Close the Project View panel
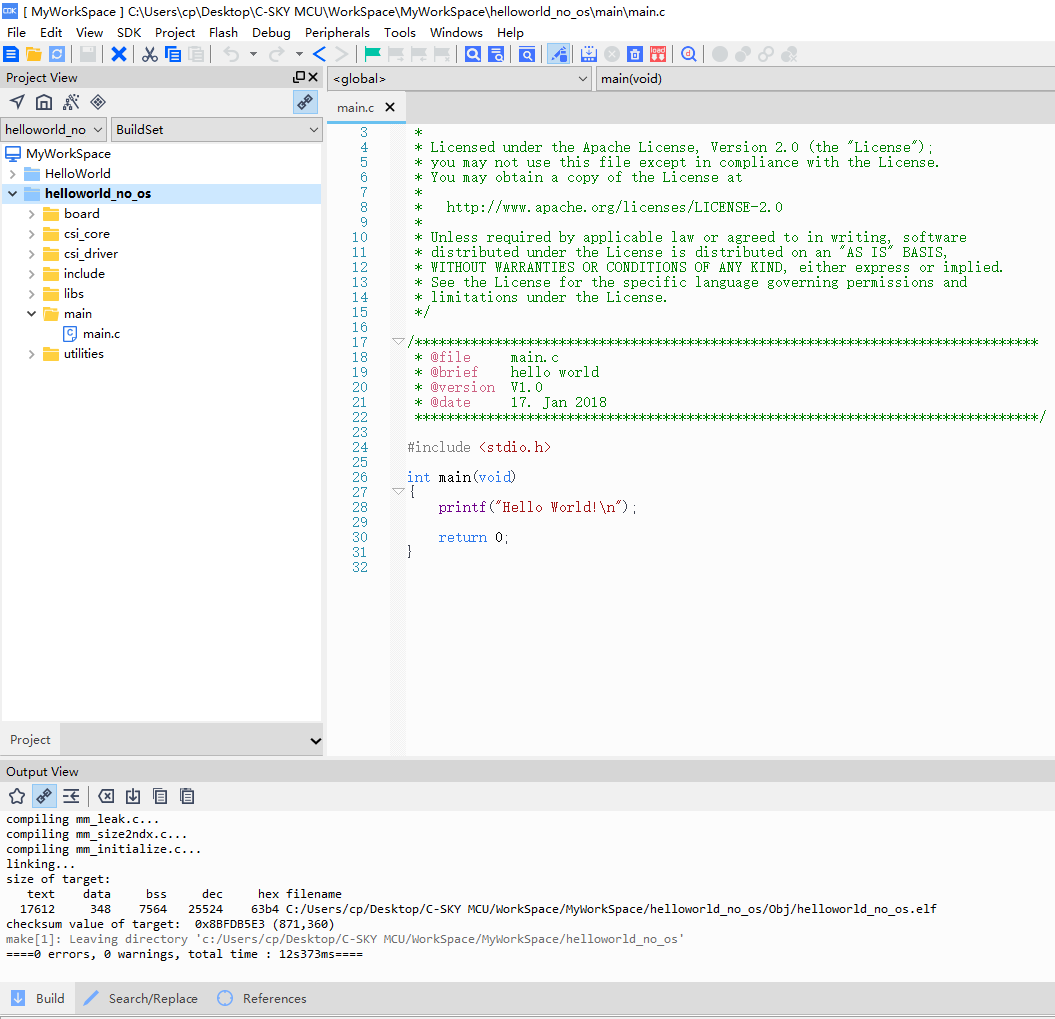Screen dimensions: 1055x1019 pos(313,77)
